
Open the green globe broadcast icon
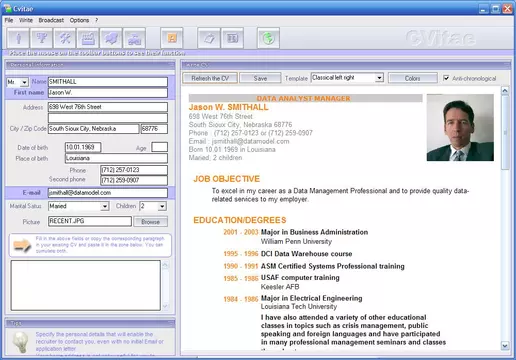point(268,39)
